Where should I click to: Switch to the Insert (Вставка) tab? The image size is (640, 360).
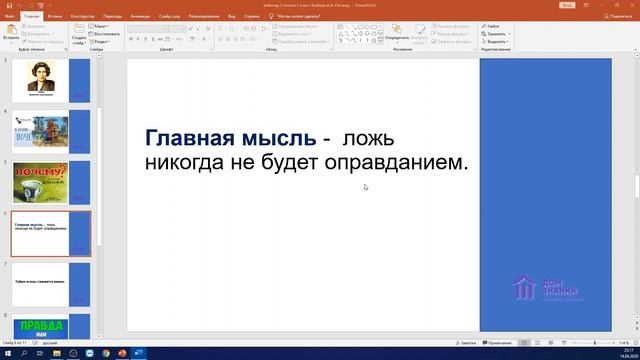click(55, 16)
